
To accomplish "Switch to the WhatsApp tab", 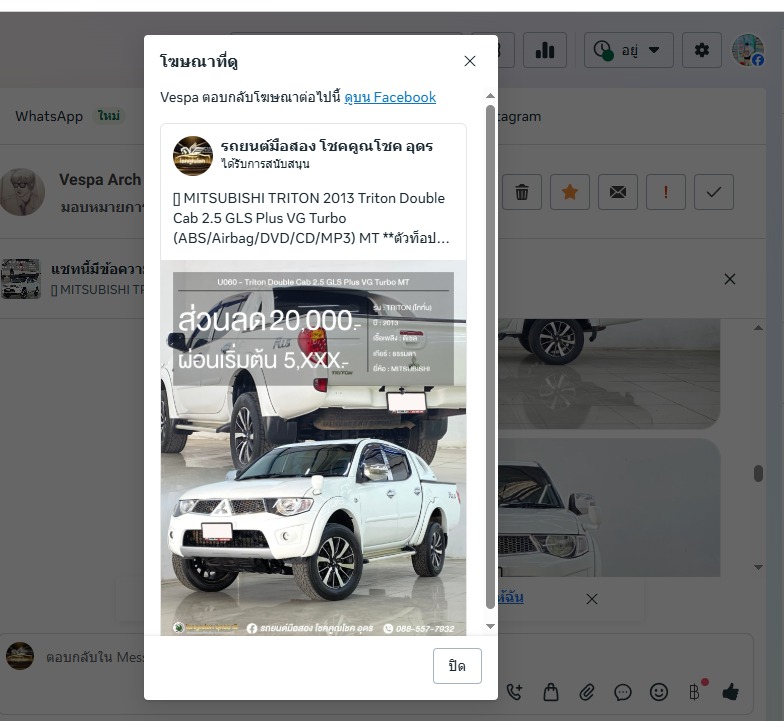I will [x=49, y=116].
